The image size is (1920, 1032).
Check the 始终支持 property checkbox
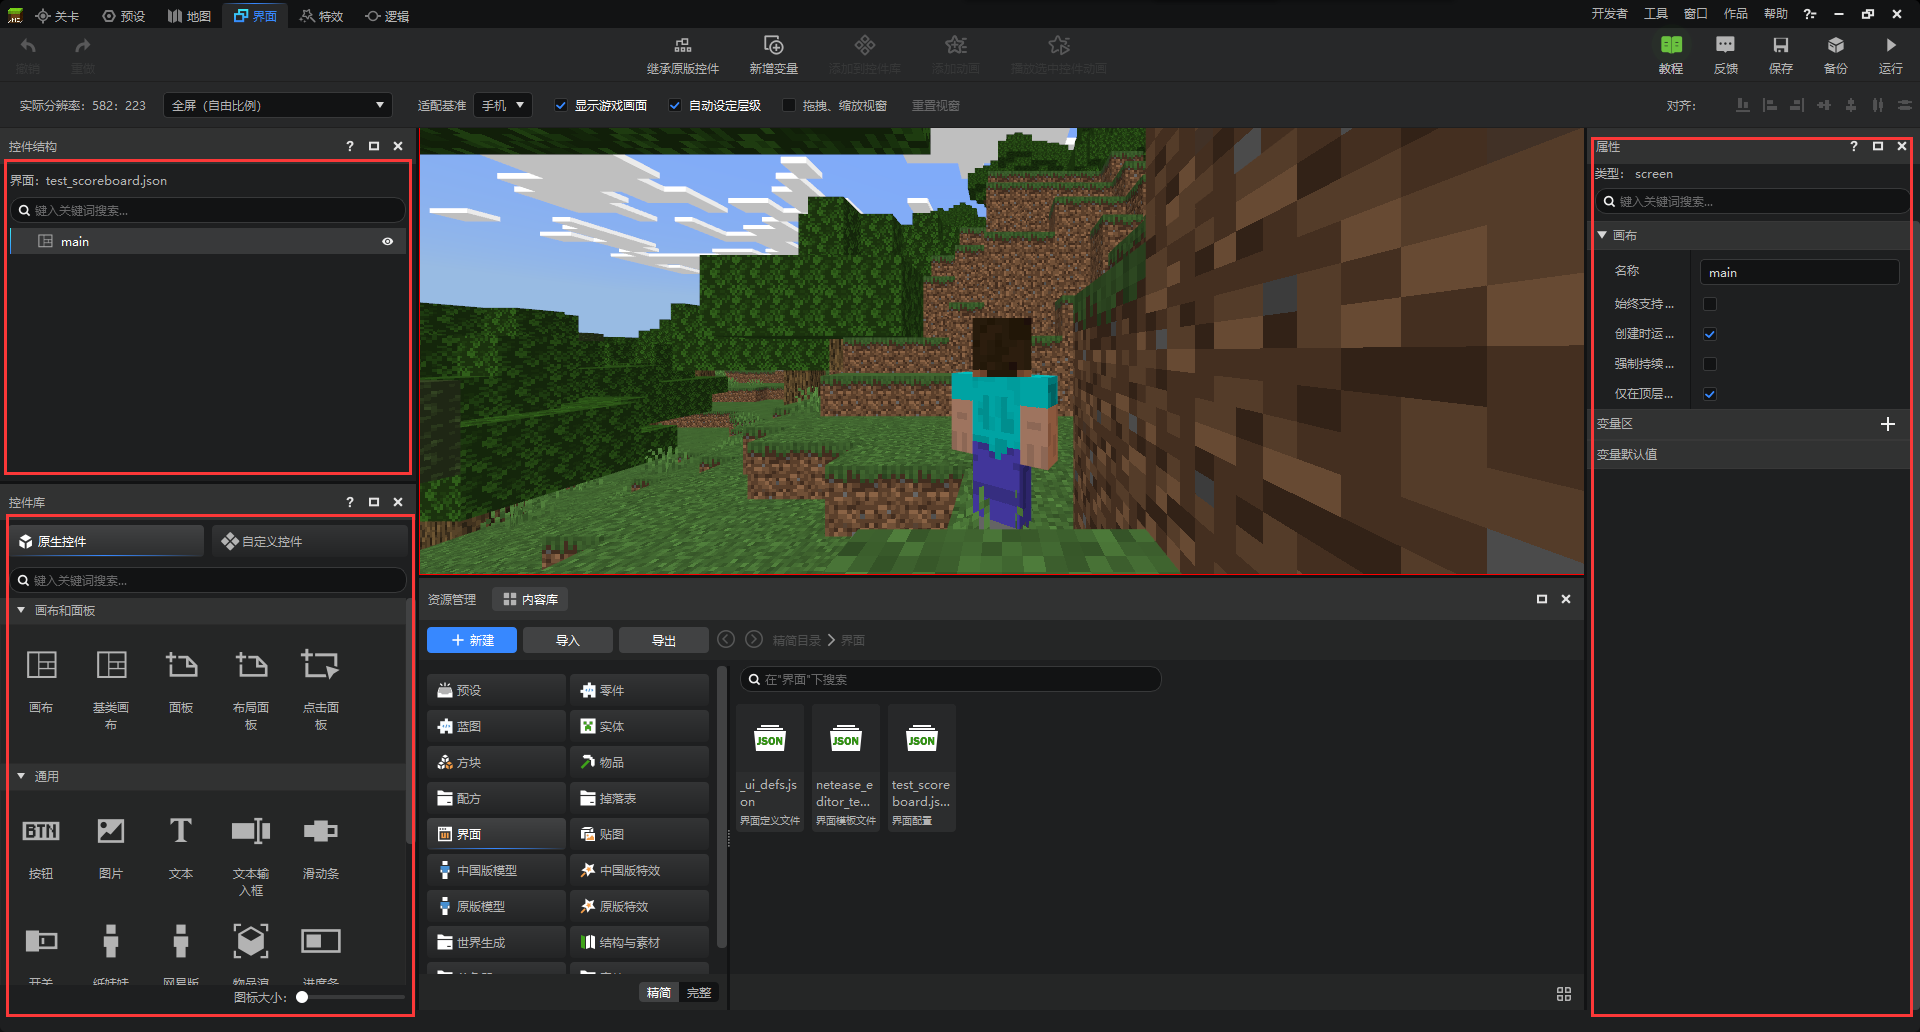click(x=1710, y=304)
